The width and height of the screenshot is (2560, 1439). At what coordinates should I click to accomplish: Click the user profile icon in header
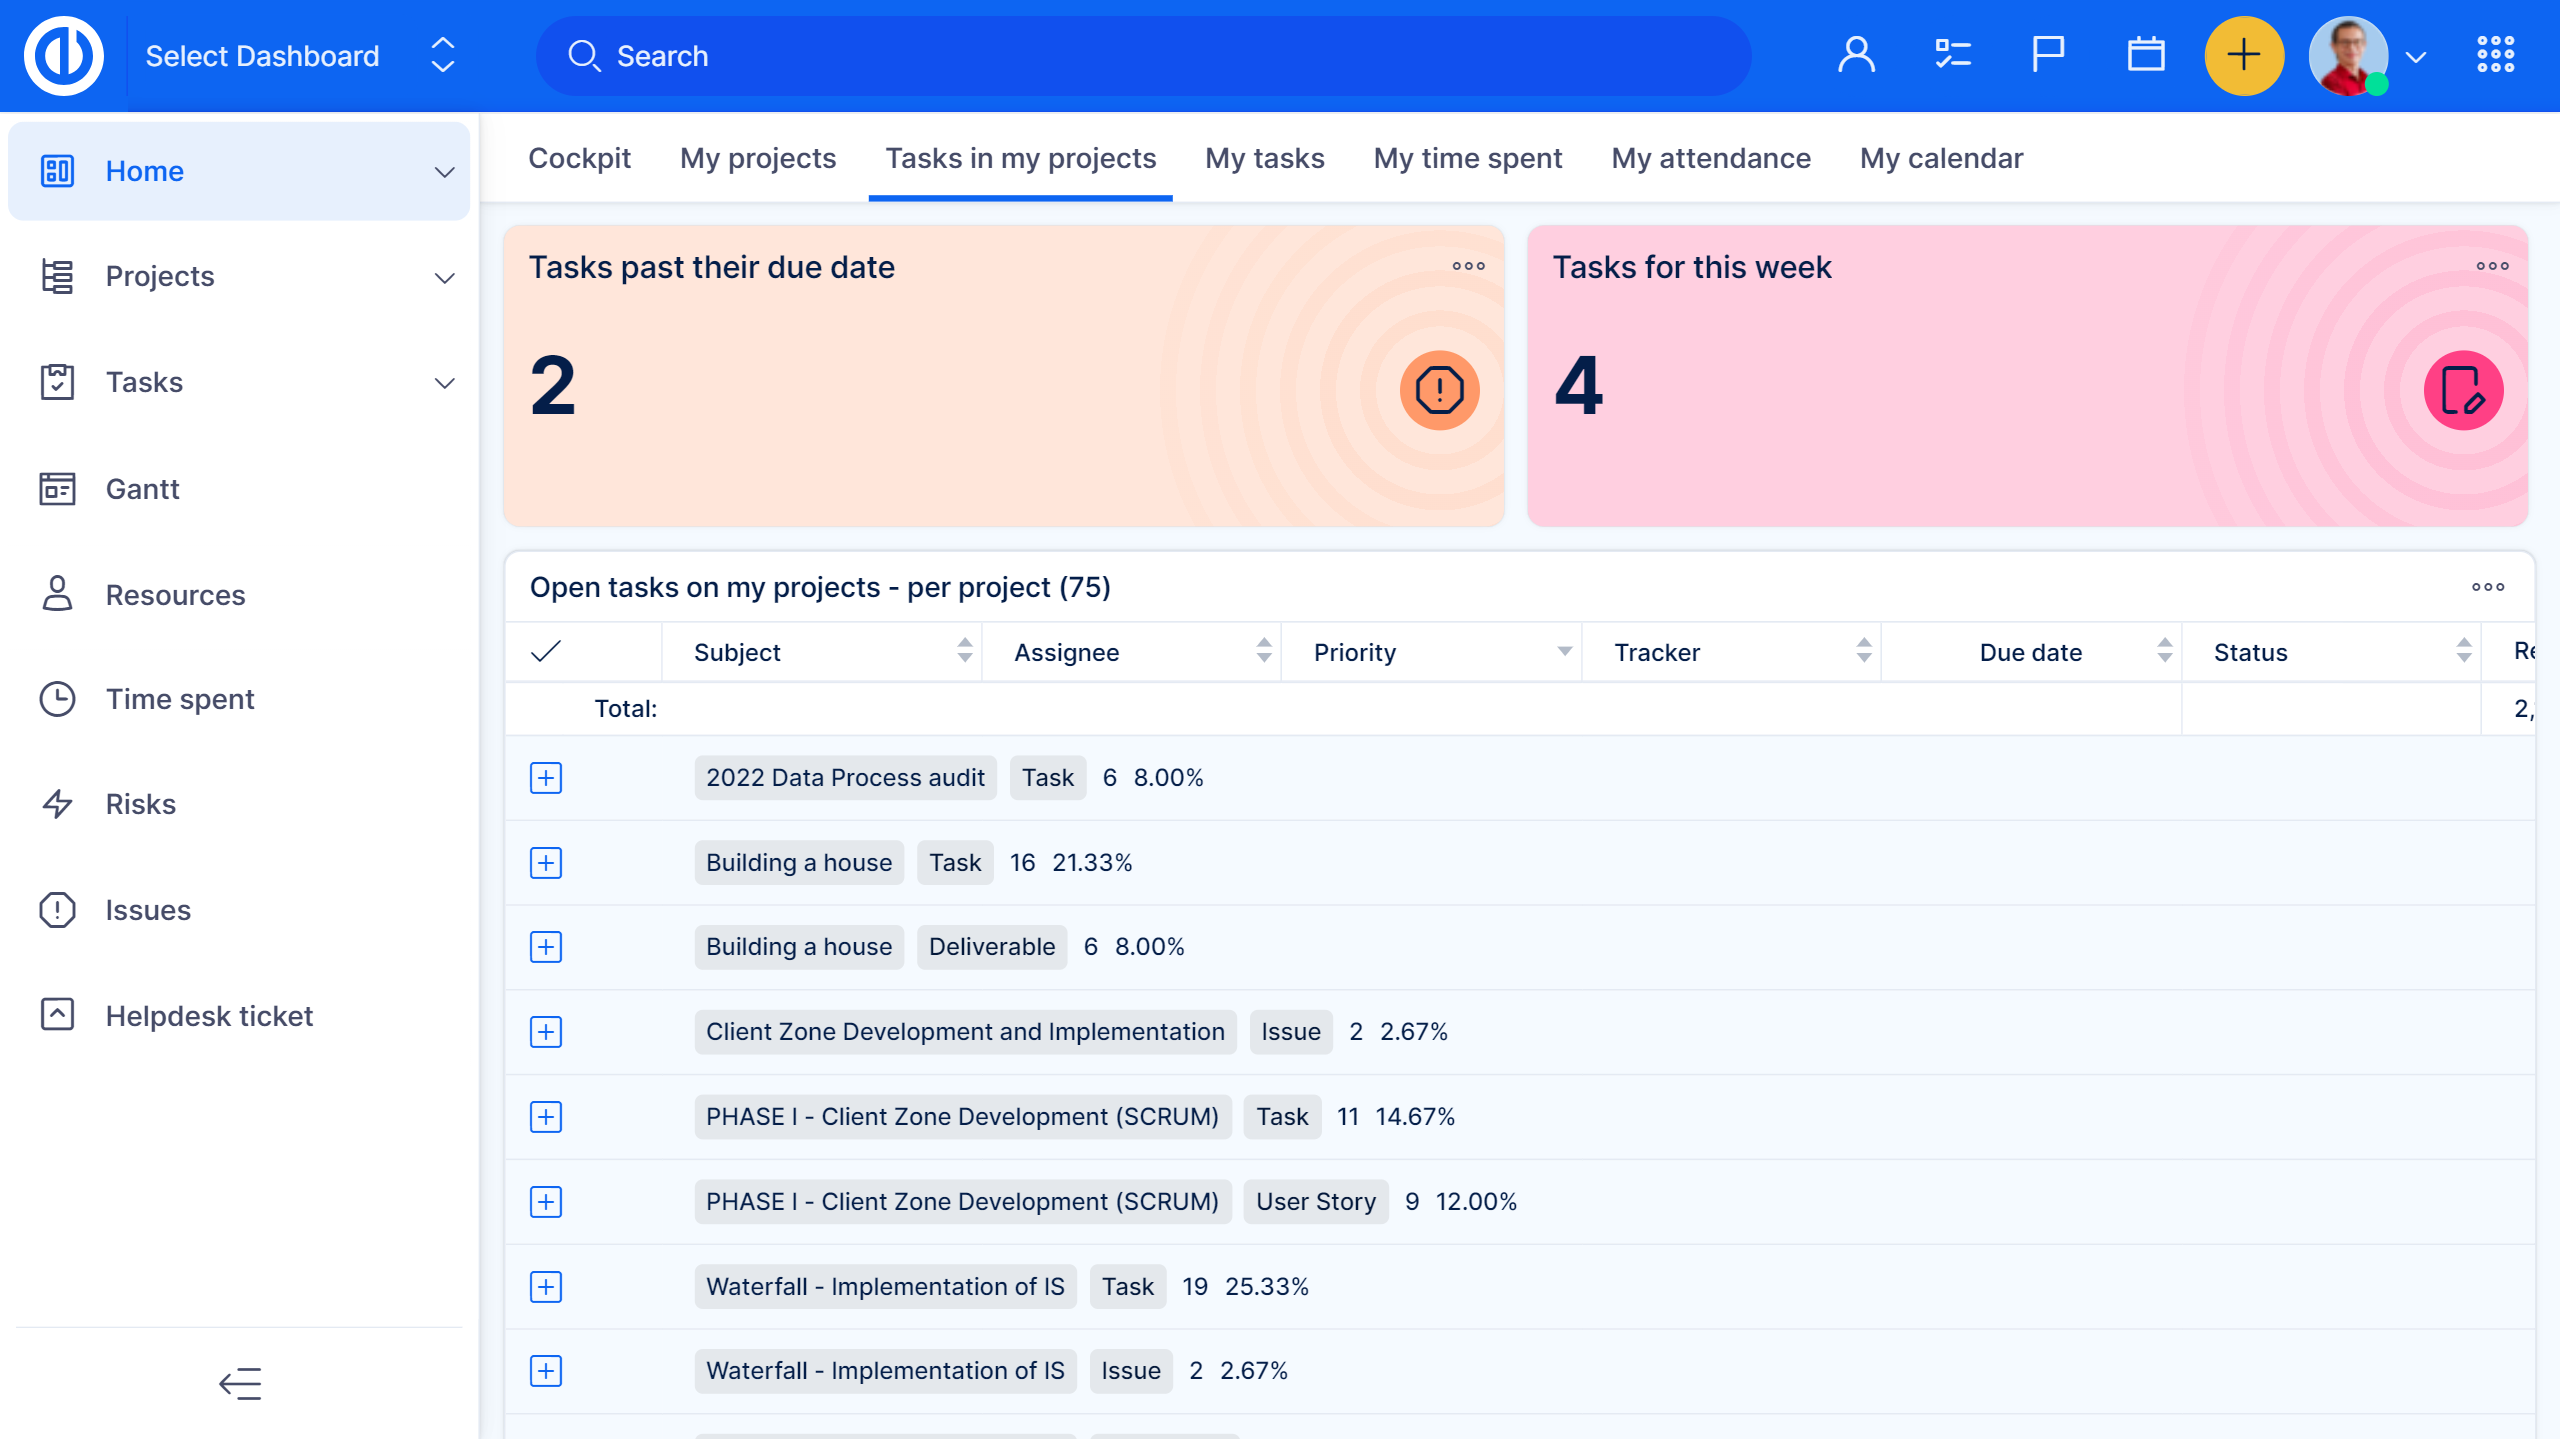1856,56
